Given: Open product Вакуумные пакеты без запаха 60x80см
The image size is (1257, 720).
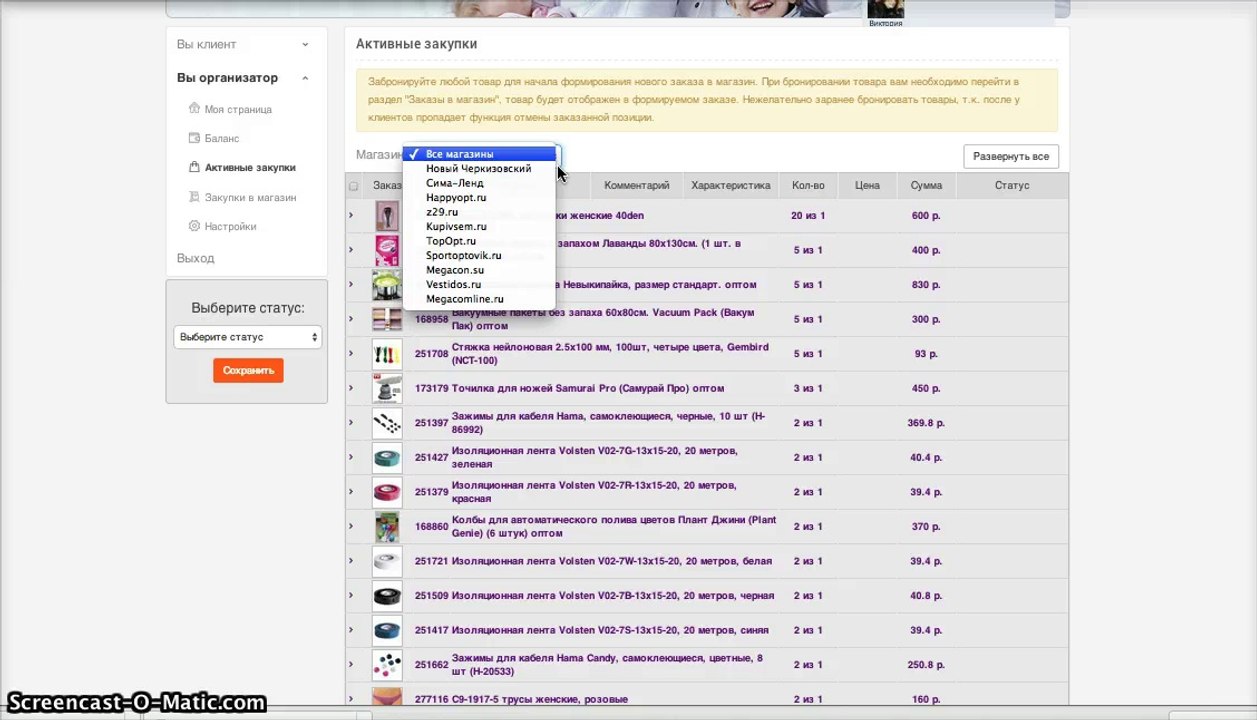Looking at the screenshot, I should click(x=603, y=319).
